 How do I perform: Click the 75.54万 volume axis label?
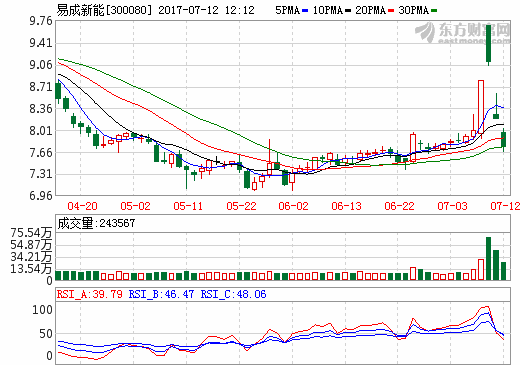(31, 232)
